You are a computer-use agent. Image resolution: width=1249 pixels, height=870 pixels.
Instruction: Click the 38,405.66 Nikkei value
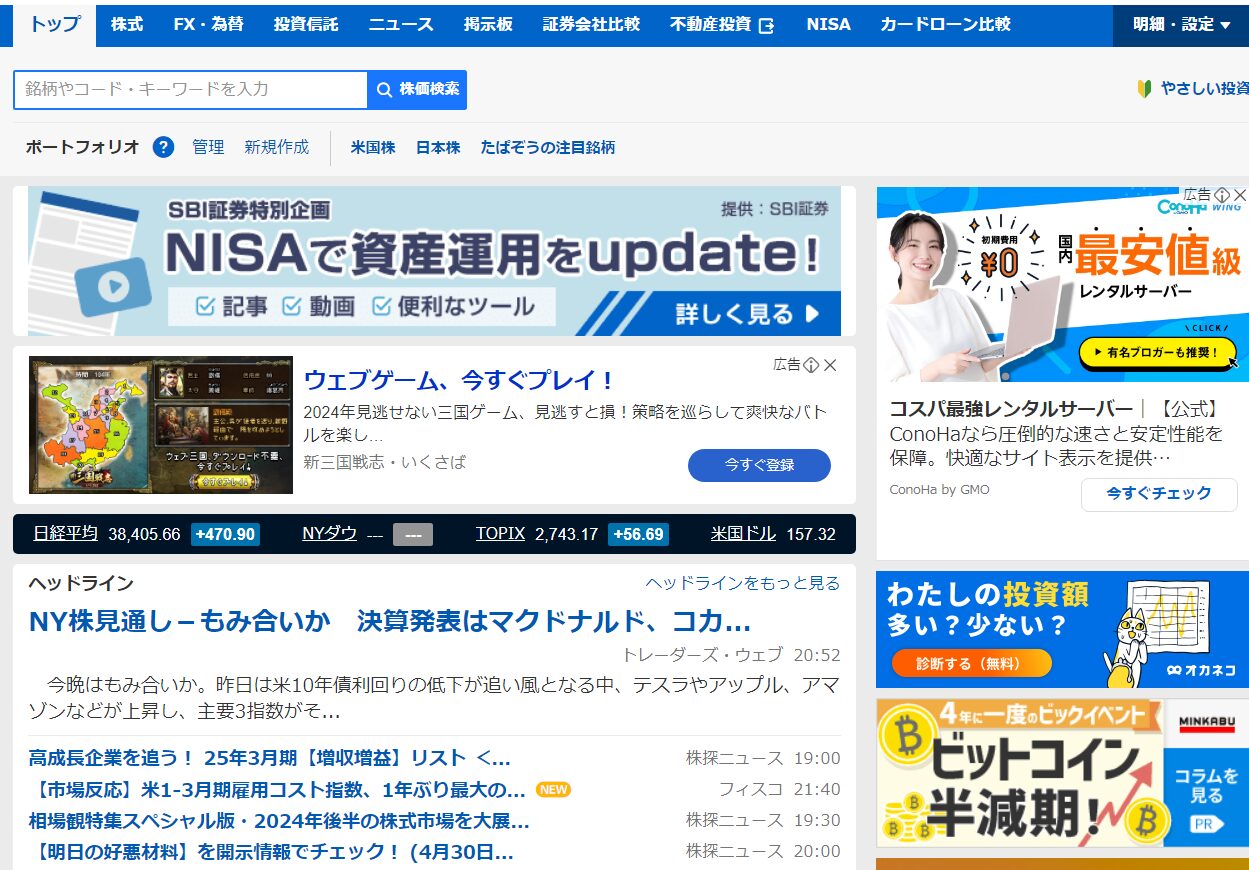[x=144, y=534]
